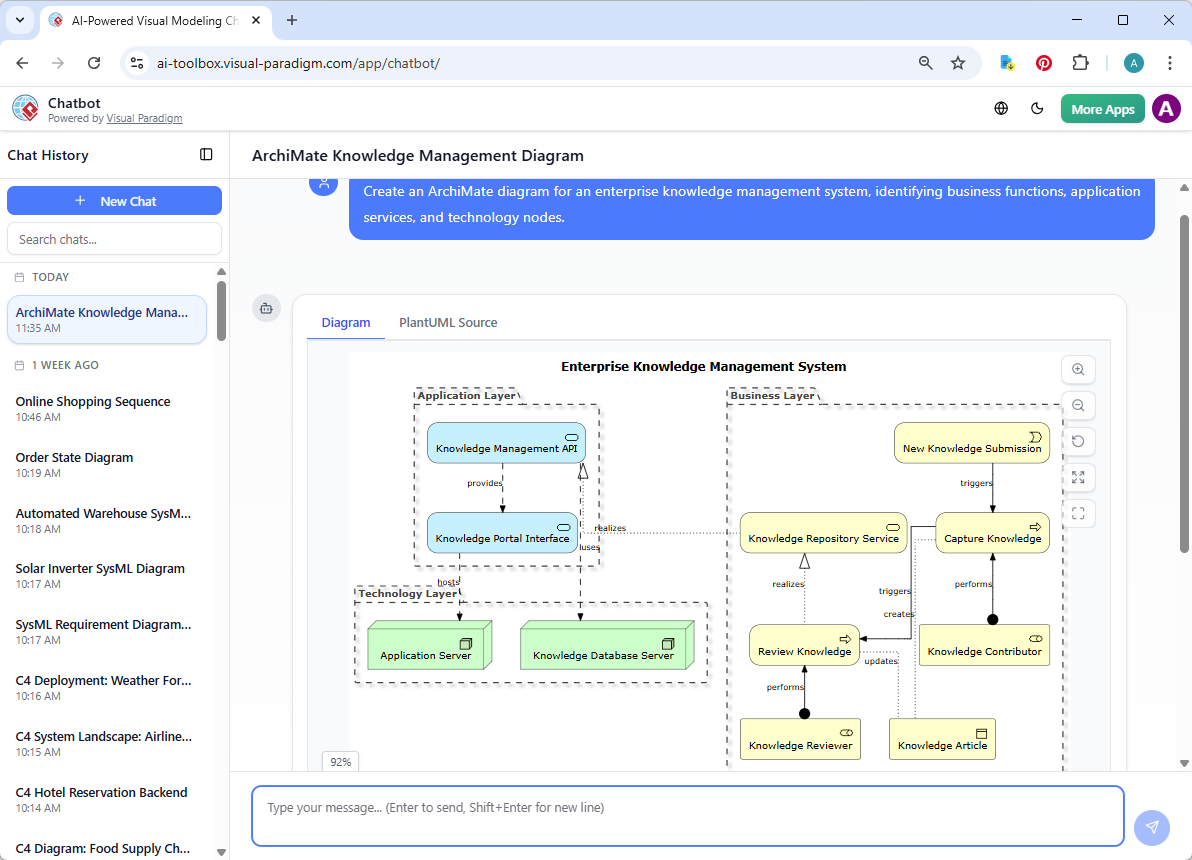Open the Order State Diagram chat
Screen dimensions: 1192x860
tap(73, 457)
